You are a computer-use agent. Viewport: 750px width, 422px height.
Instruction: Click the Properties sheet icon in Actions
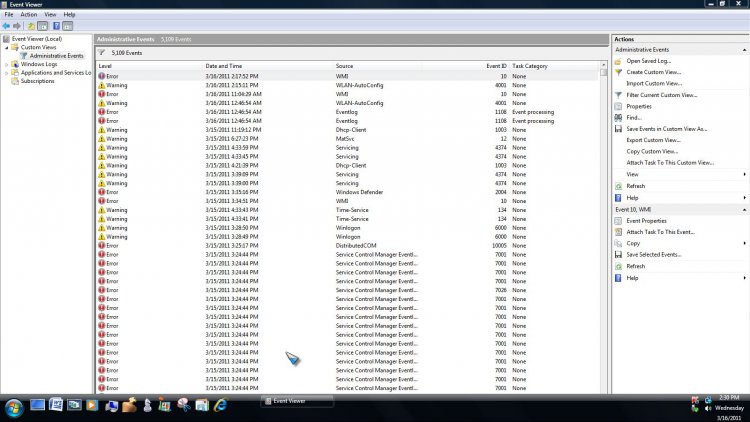pyautogui.click(x=618, y=106)
